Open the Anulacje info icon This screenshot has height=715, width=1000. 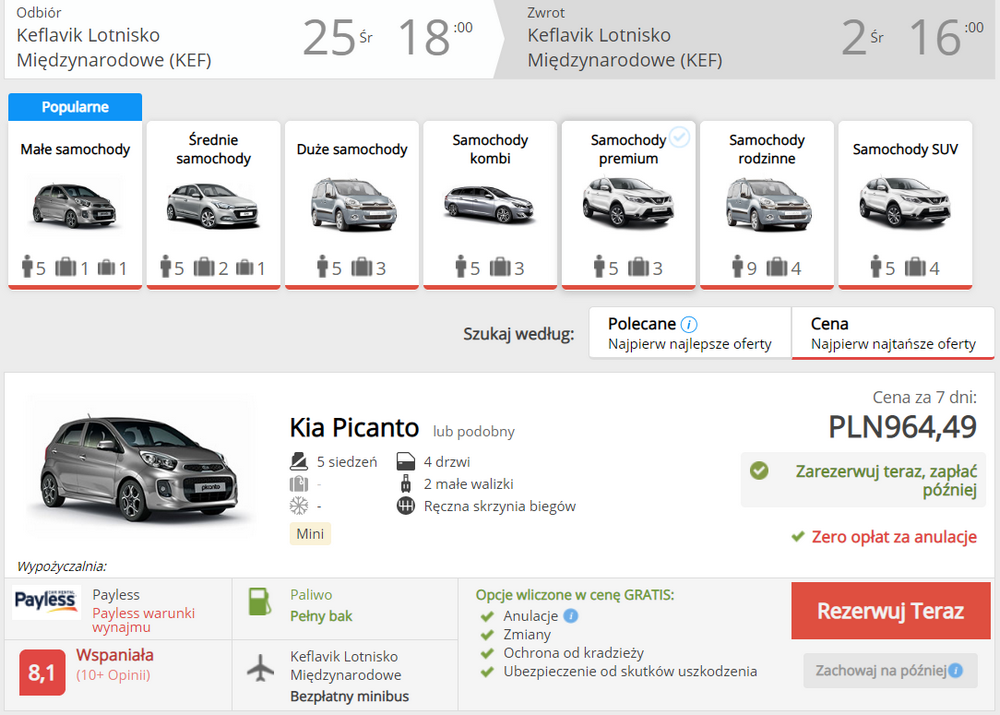tap(571, 616)
